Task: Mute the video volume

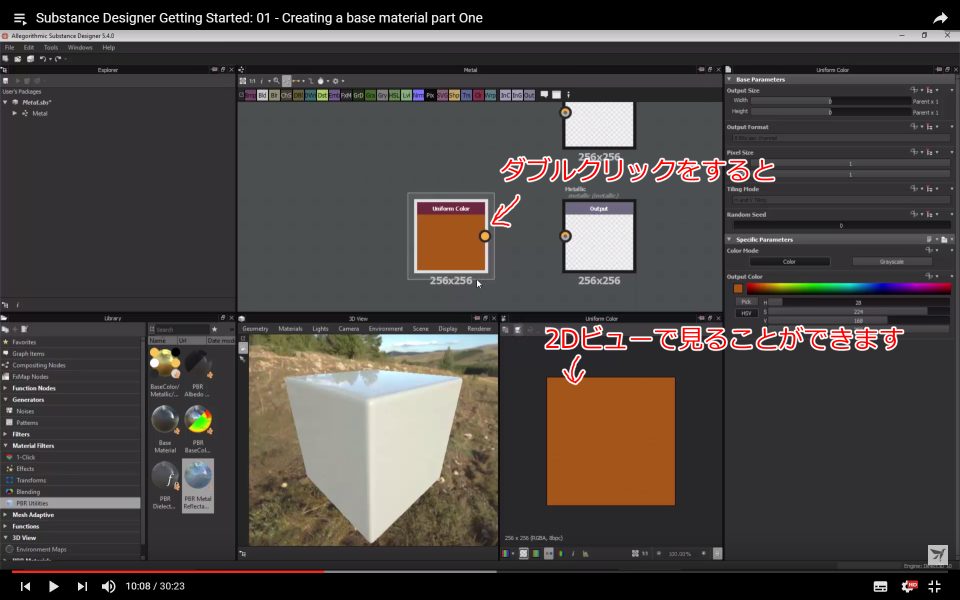Action: pyautogui.click(x=108, y=586)
